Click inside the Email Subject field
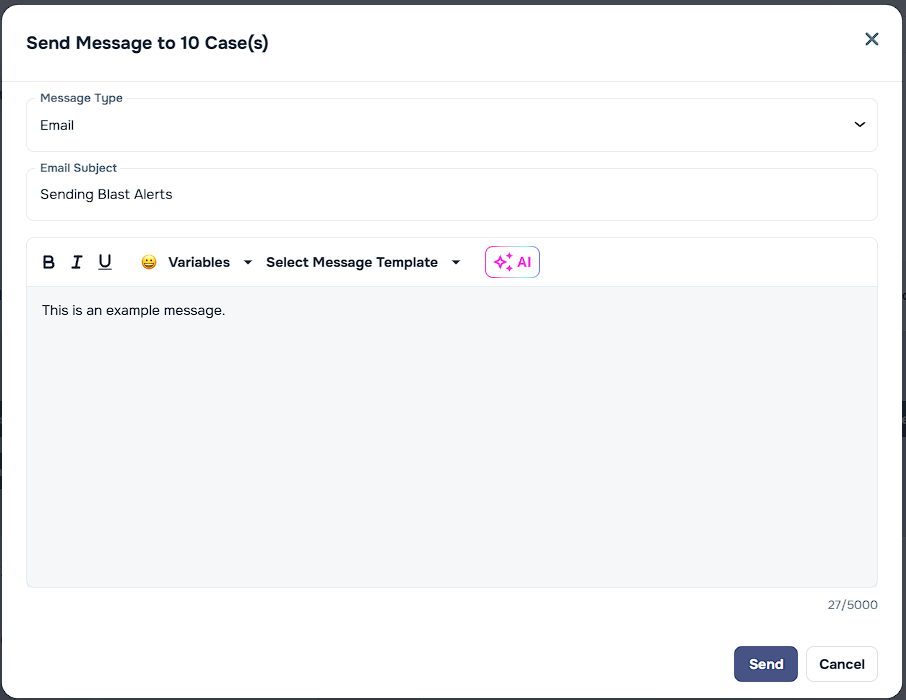The height and width of the screenshot is (700, 906). tap(451, 193)
